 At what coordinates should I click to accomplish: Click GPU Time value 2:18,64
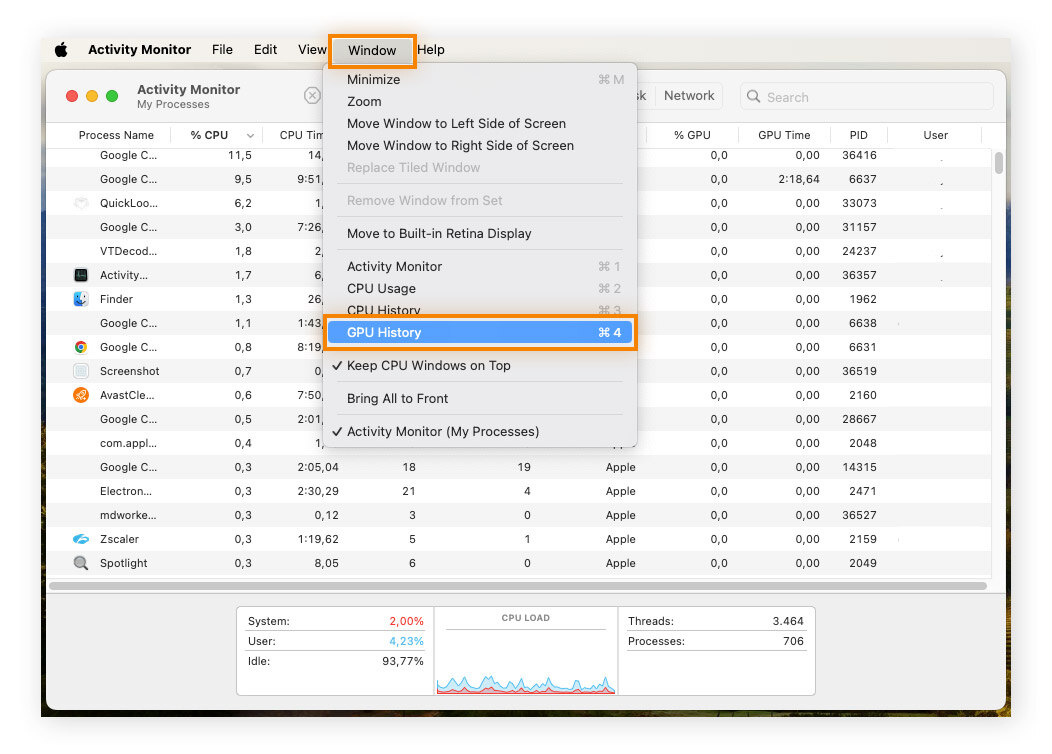pos(799,179)
